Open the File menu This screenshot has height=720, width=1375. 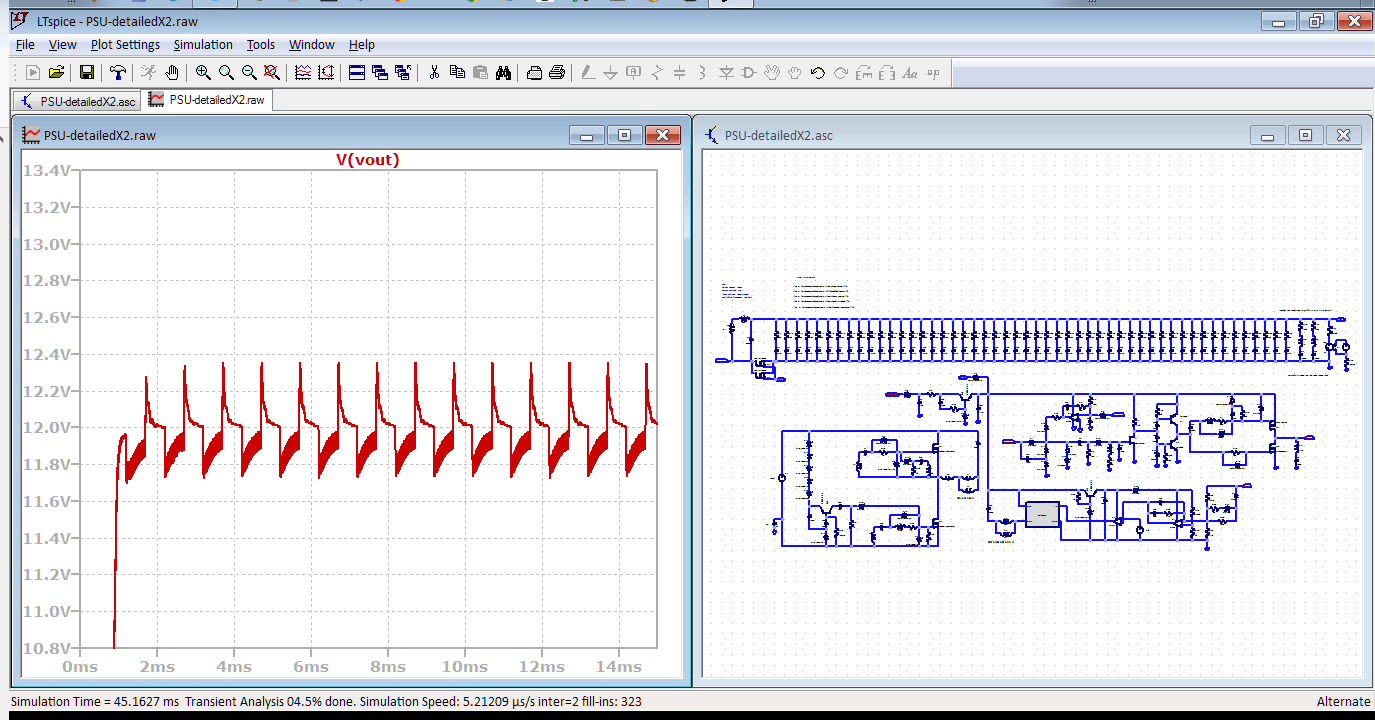click(x=25, y=44)
